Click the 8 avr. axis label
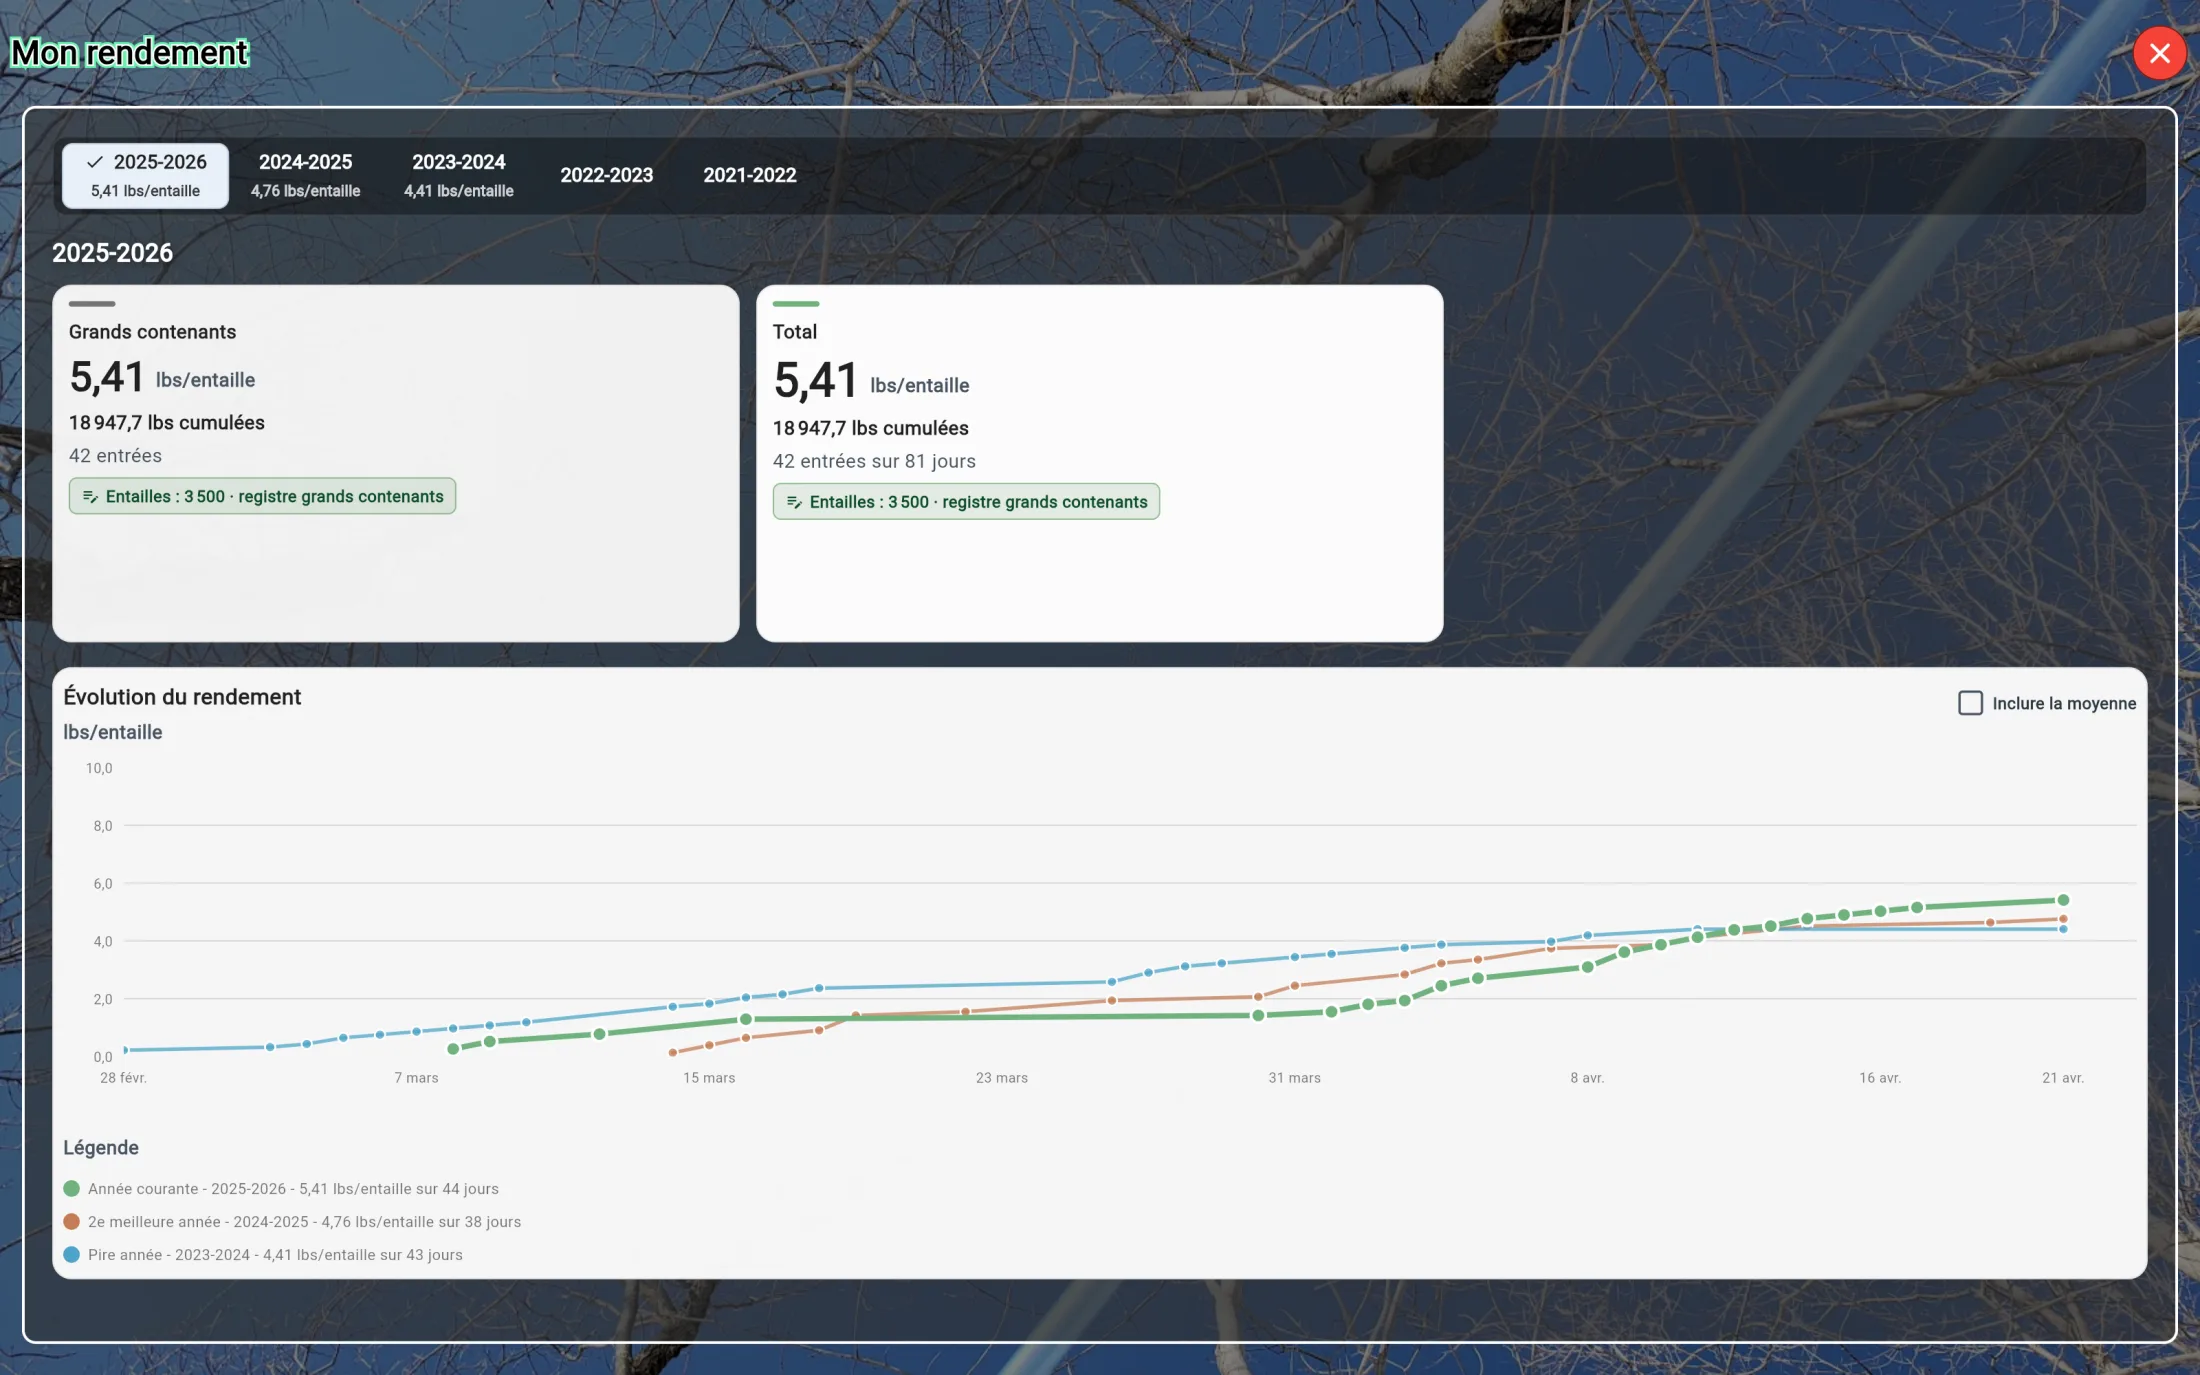Screen dimensions: 2200x1375 click(1587, 1078)
